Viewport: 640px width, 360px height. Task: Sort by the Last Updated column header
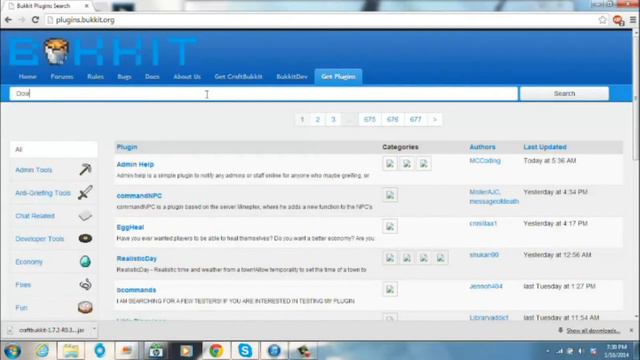coord(545,147)
